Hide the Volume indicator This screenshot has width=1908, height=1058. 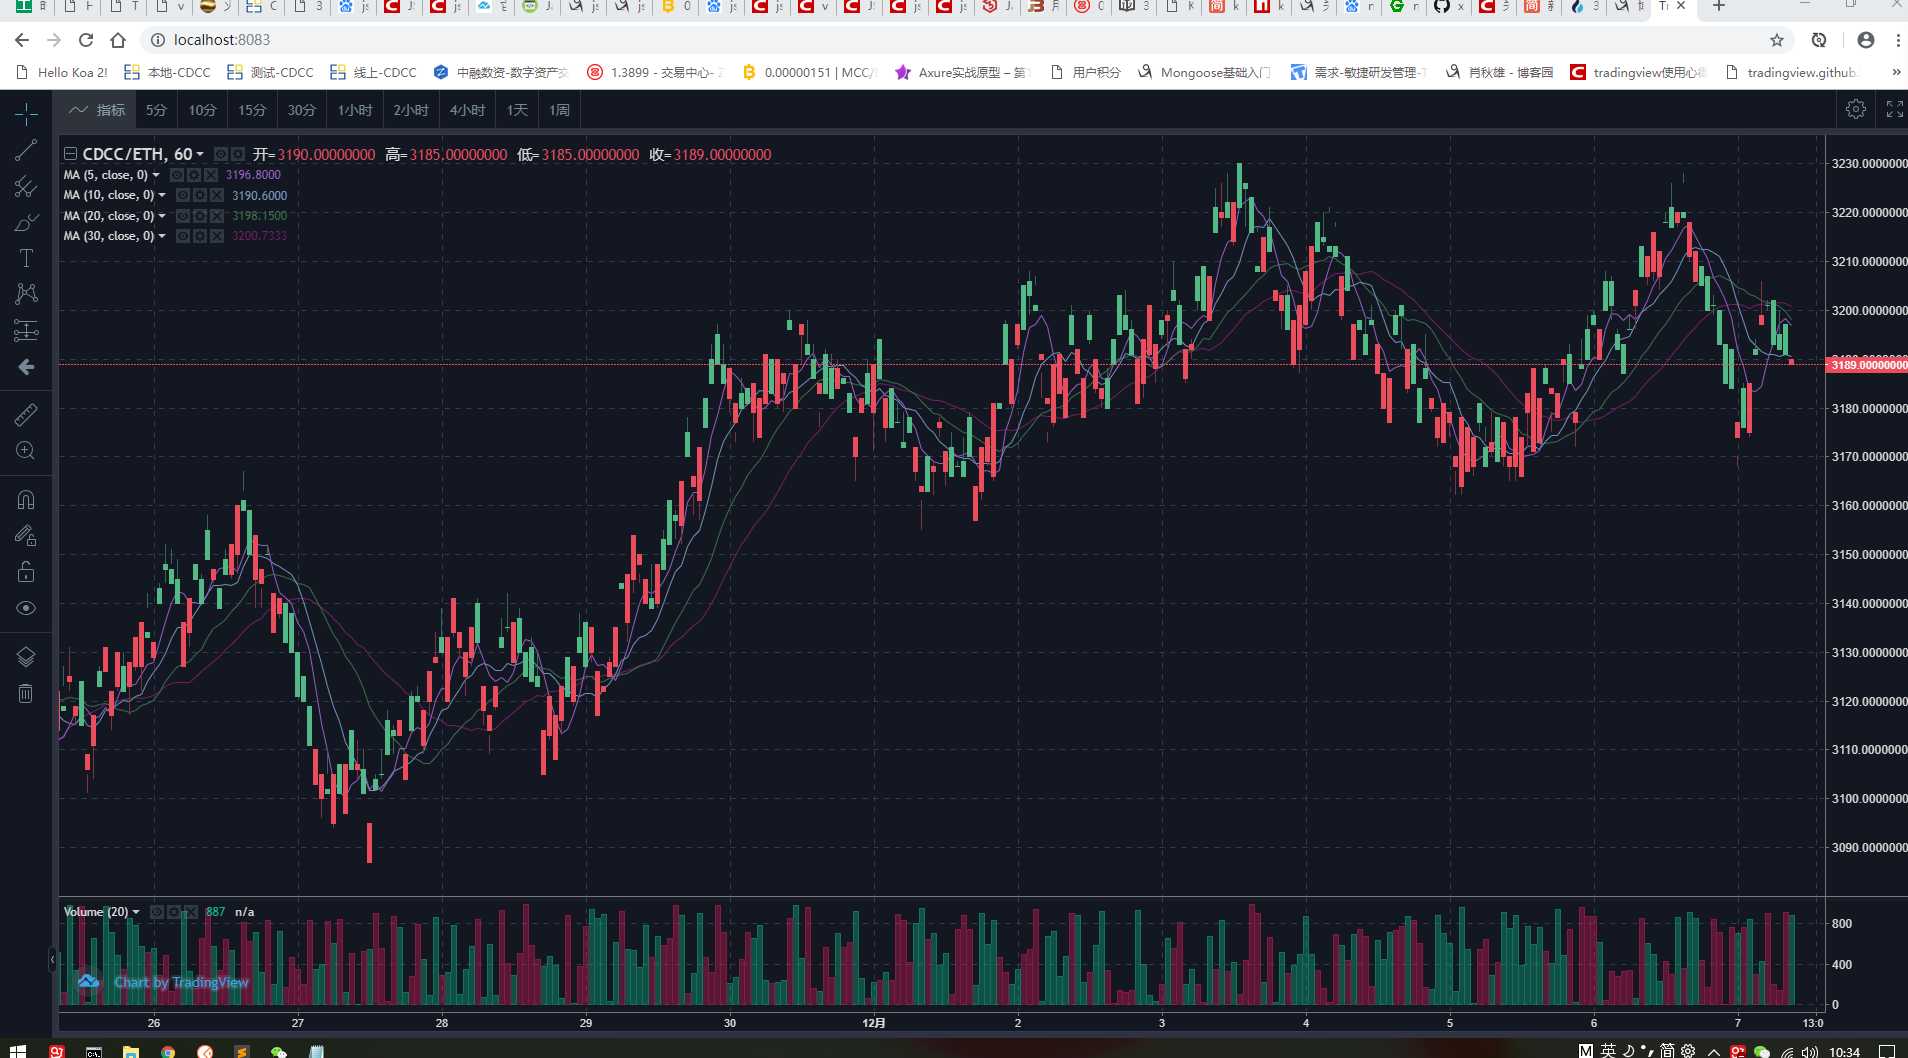click(x=157, y=912)
